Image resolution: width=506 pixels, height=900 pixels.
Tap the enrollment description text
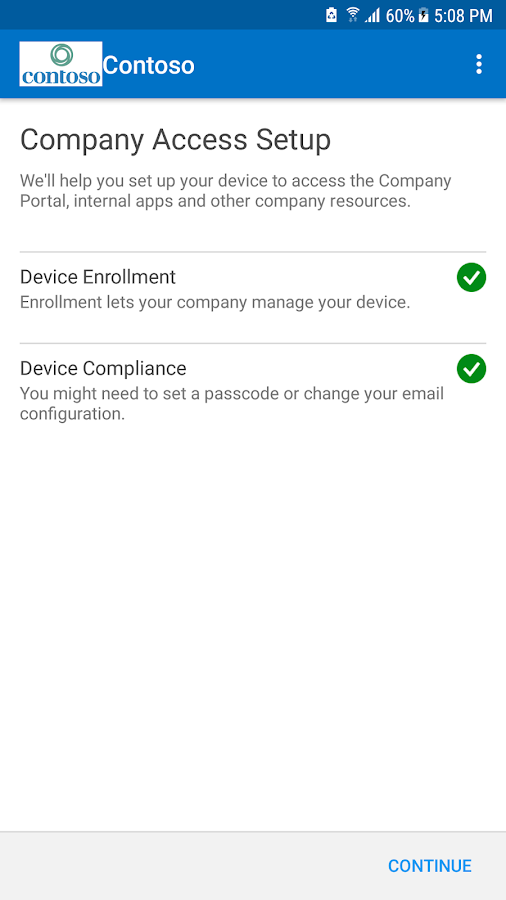tap(215, 302)
